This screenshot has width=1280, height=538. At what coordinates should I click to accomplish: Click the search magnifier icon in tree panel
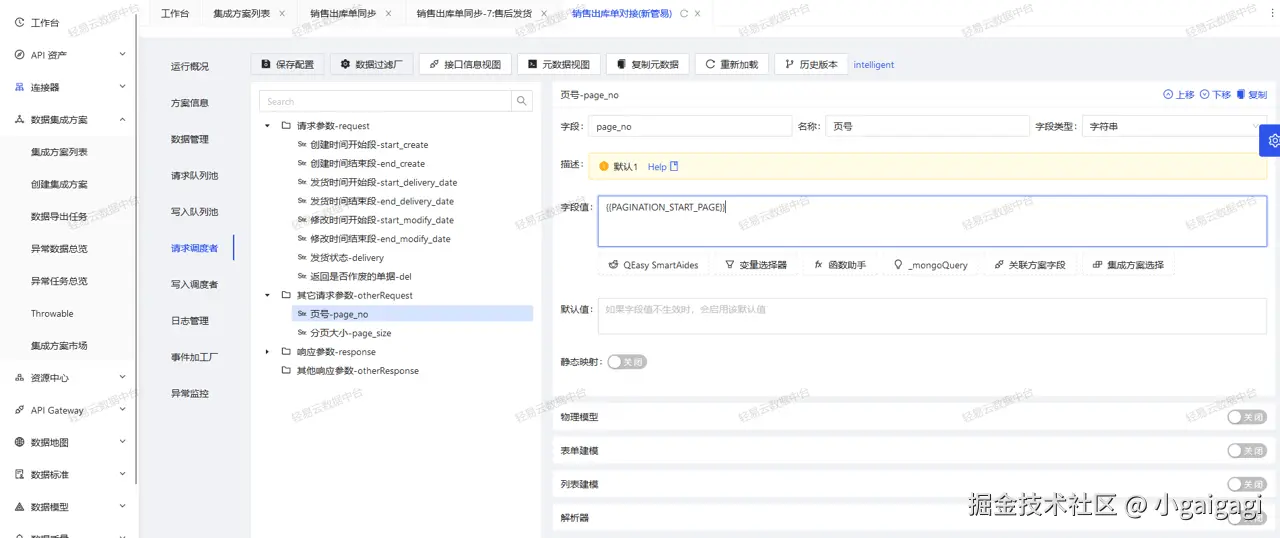tap(522, 101)
